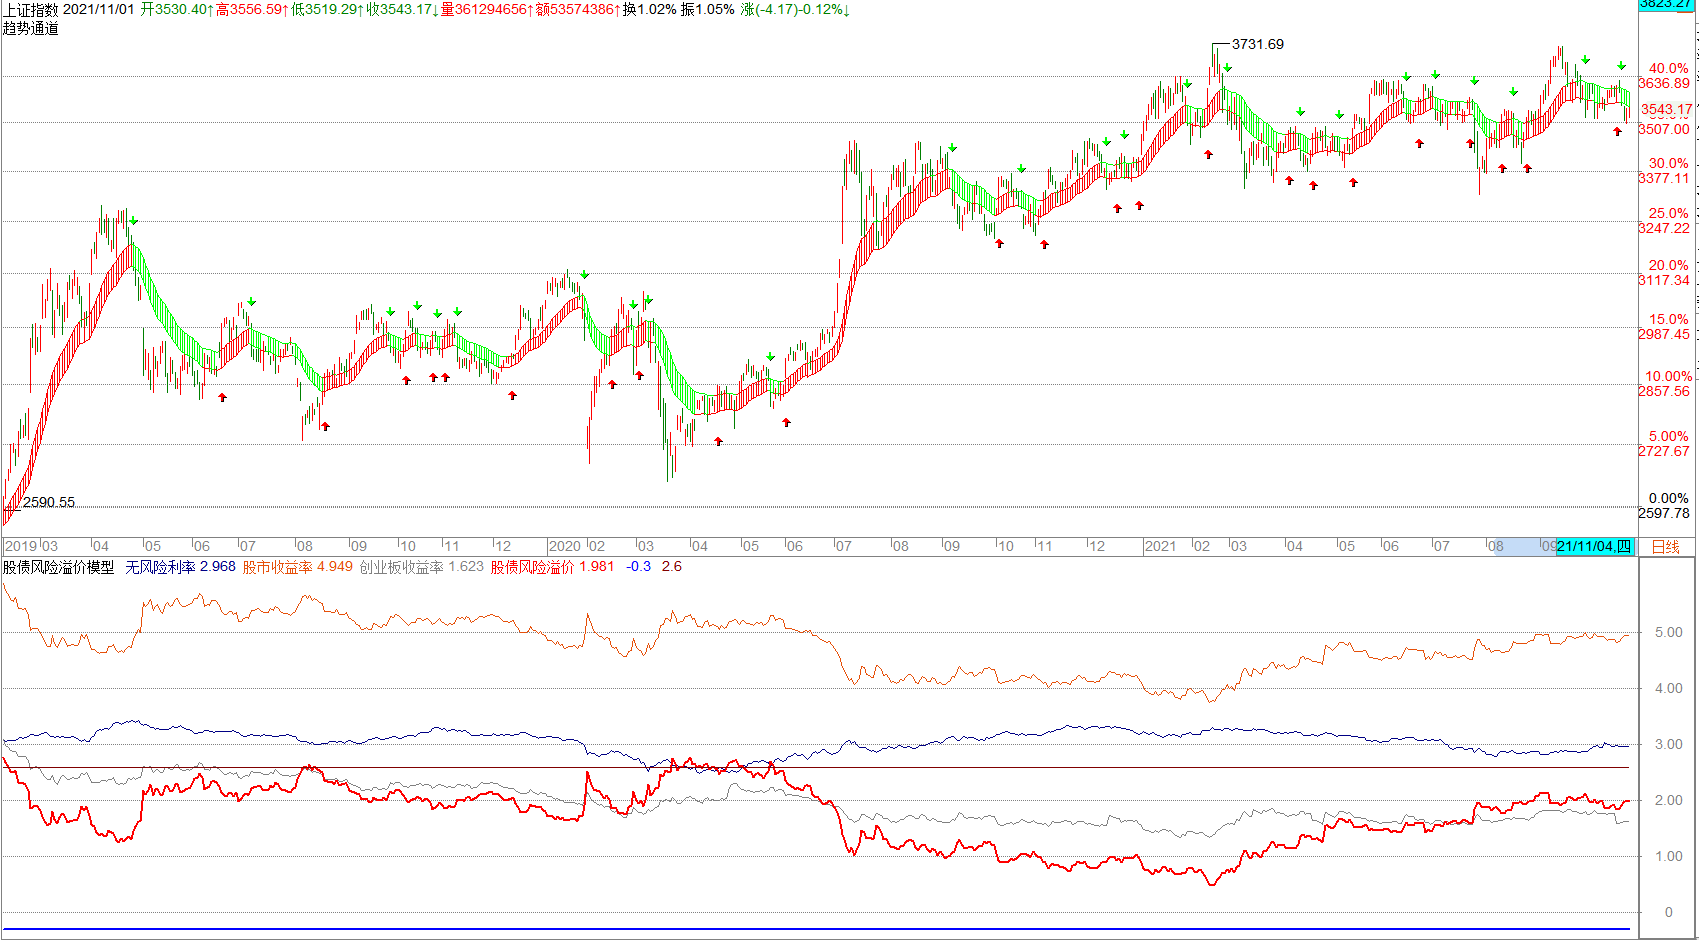Click the 40.0% axis level label
Image resolution: width=1699 pixels, height=940 pixels.
[x=1668, y=69]
